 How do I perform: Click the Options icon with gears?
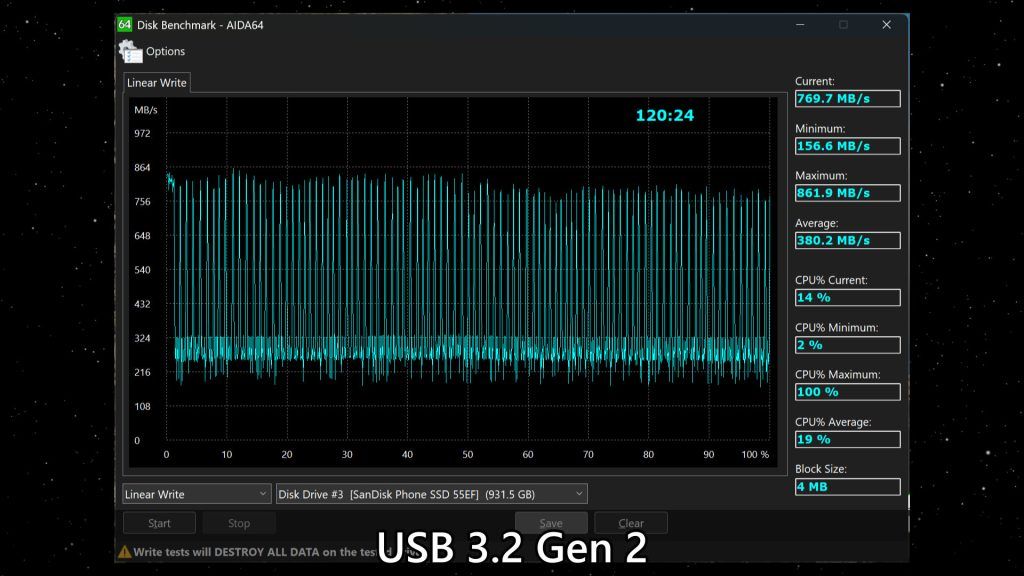click(131, 52)
